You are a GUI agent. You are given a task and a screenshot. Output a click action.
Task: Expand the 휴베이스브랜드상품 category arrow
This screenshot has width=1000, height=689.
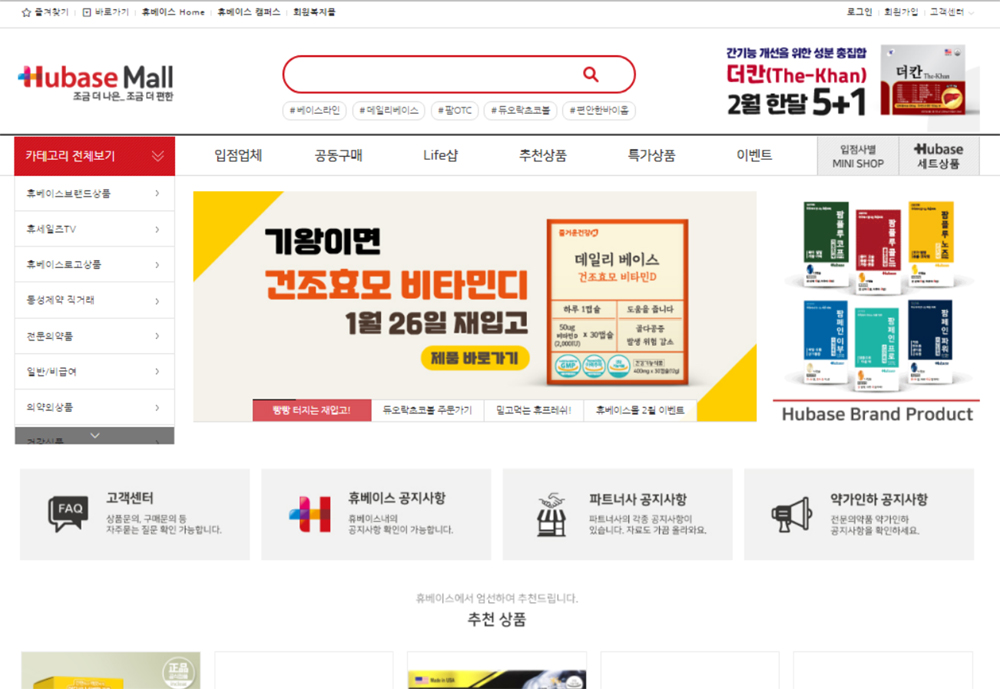[x=157, y=193]
